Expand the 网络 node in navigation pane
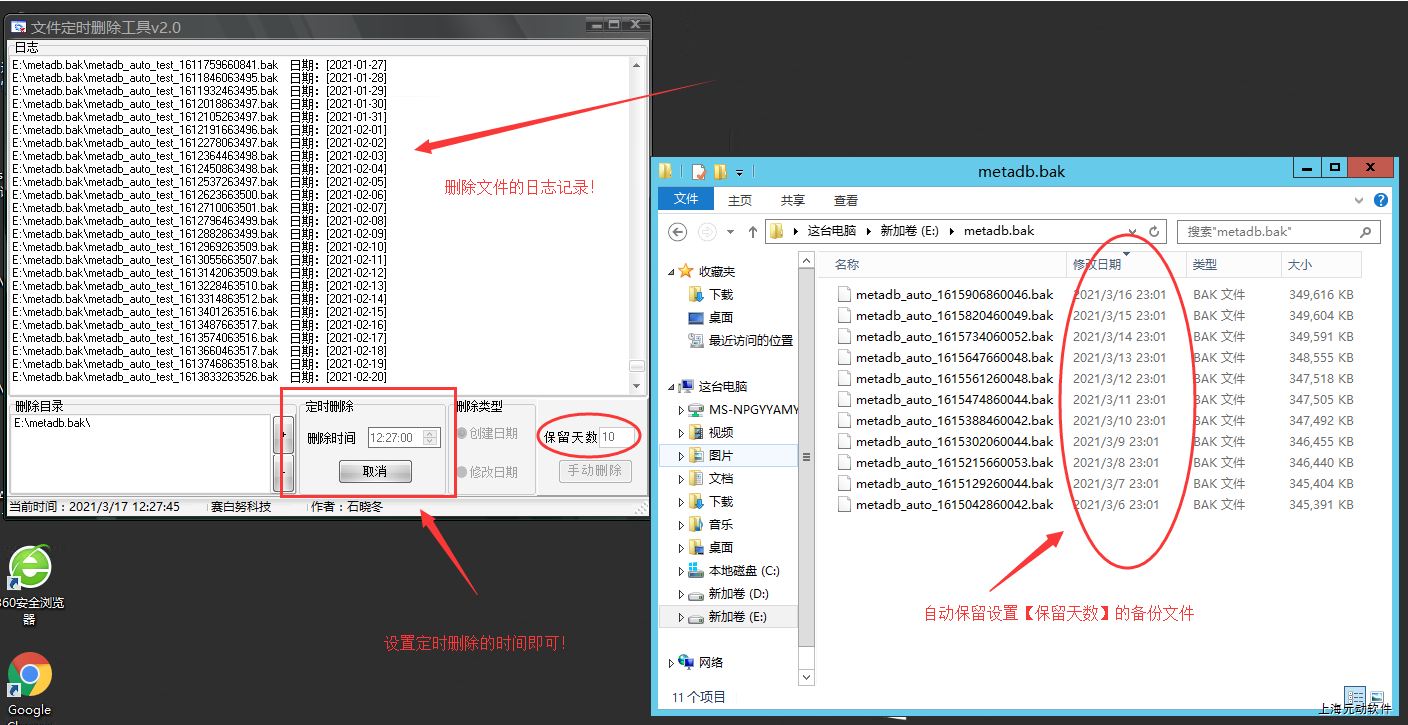 click(x=671, y=662)
